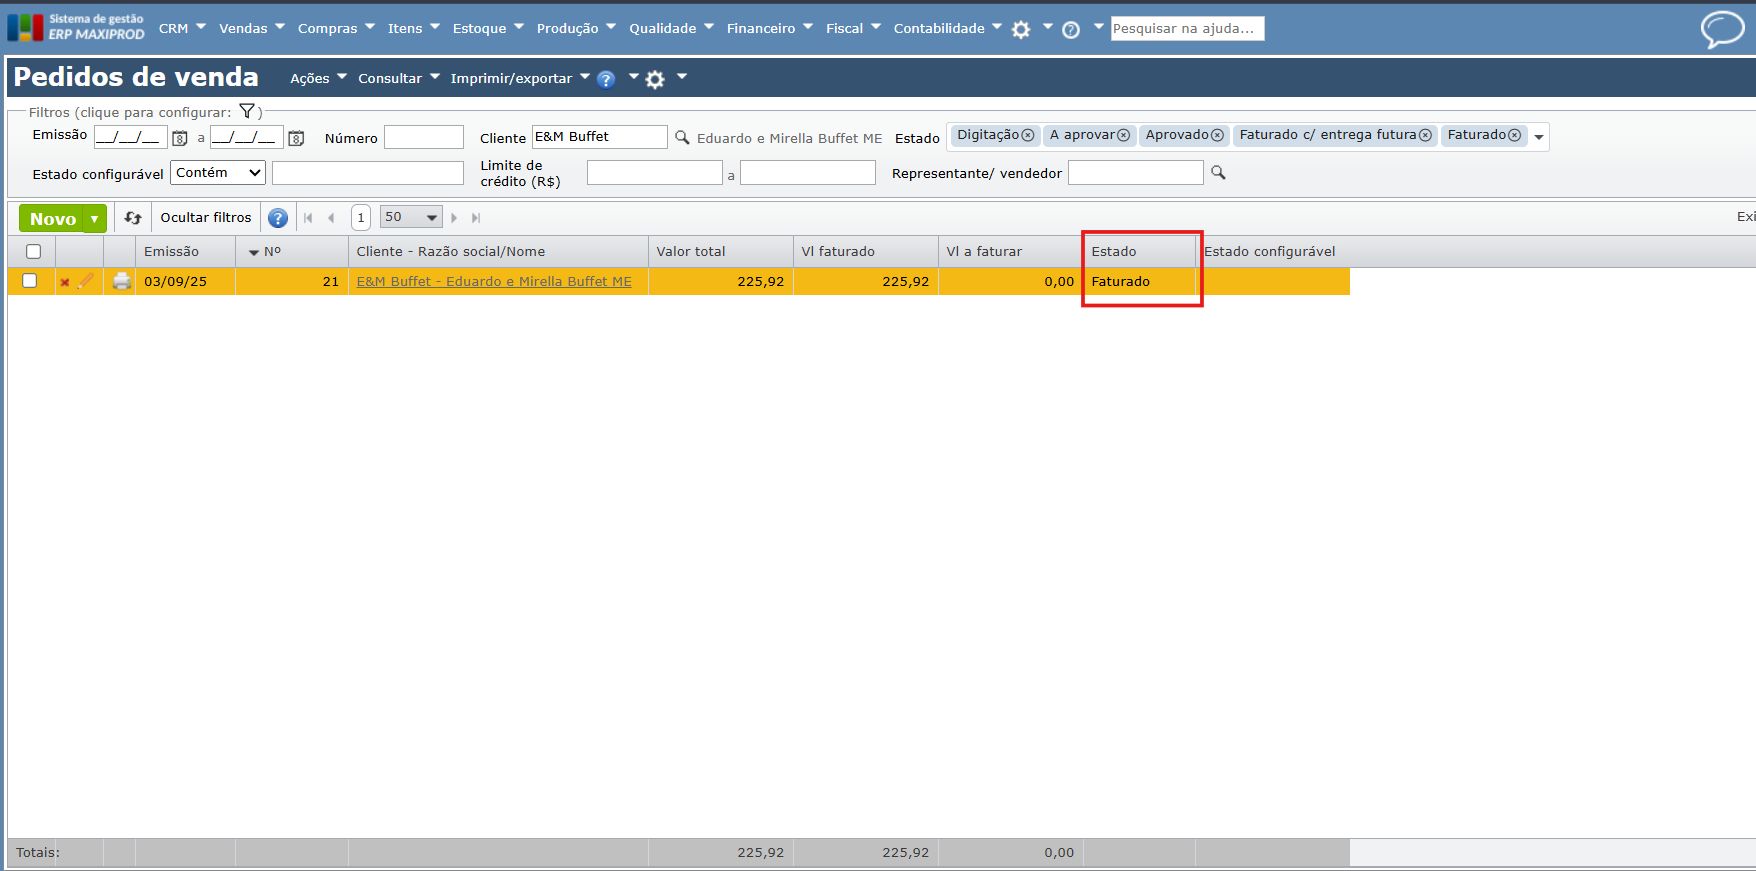Expand the Estado multi-select dropdown arrow

(x=1539, y=138)
